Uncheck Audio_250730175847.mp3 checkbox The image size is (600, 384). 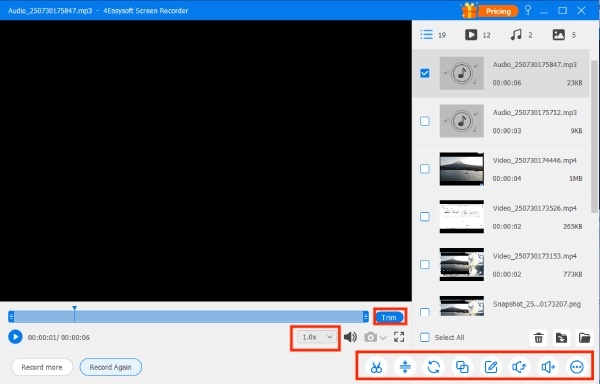[x=425, y=73]
